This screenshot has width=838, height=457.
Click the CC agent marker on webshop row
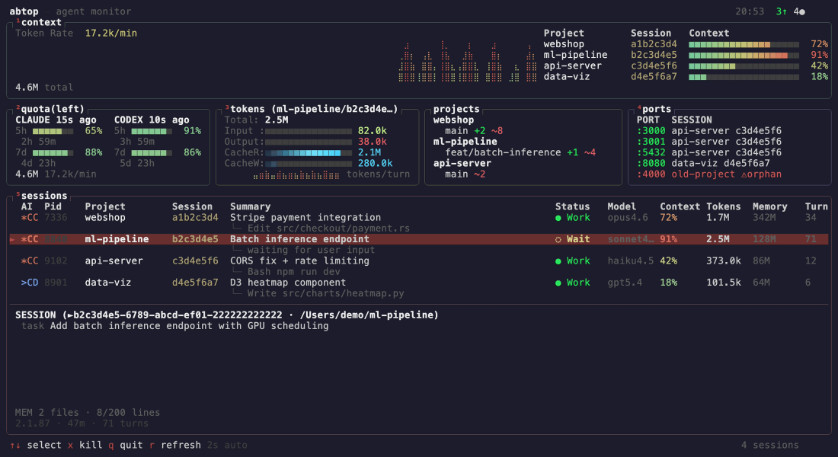(x=30, y=217)
